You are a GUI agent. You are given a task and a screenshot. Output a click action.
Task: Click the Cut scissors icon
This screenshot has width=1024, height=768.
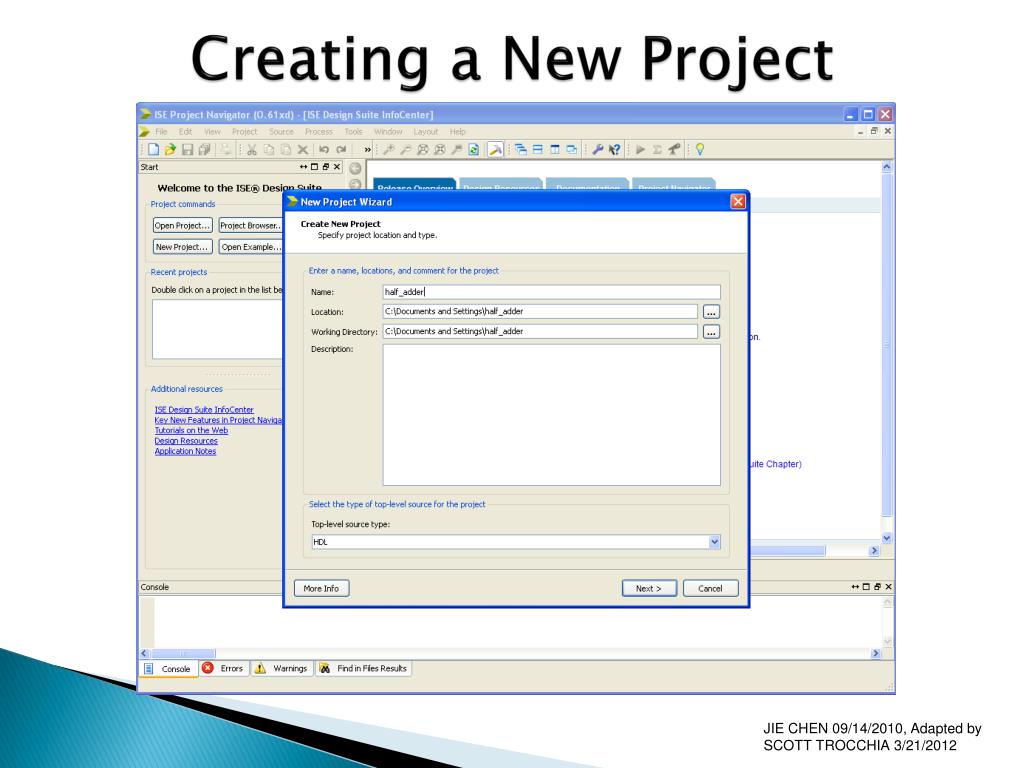pos(251,150)
